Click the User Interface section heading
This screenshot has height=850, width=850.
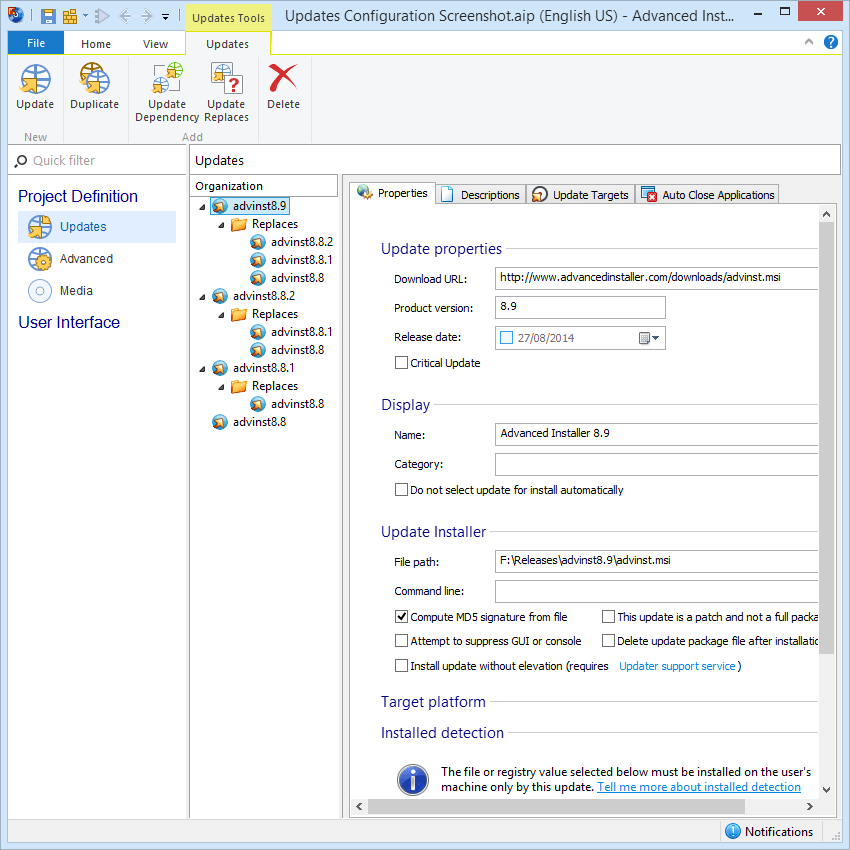coord(69,323)
